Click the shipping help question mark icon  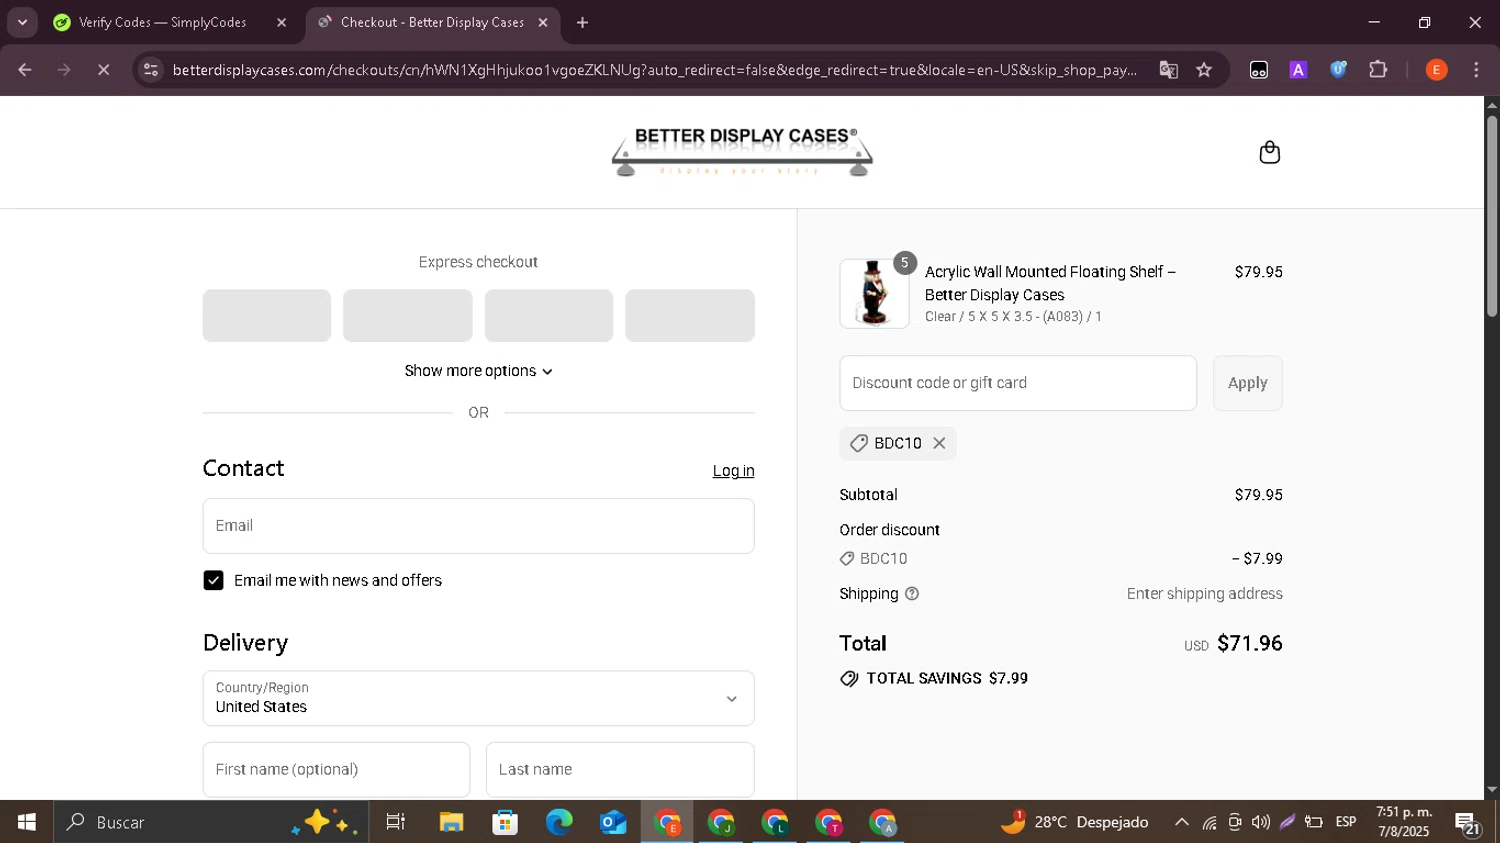[912, 594]
